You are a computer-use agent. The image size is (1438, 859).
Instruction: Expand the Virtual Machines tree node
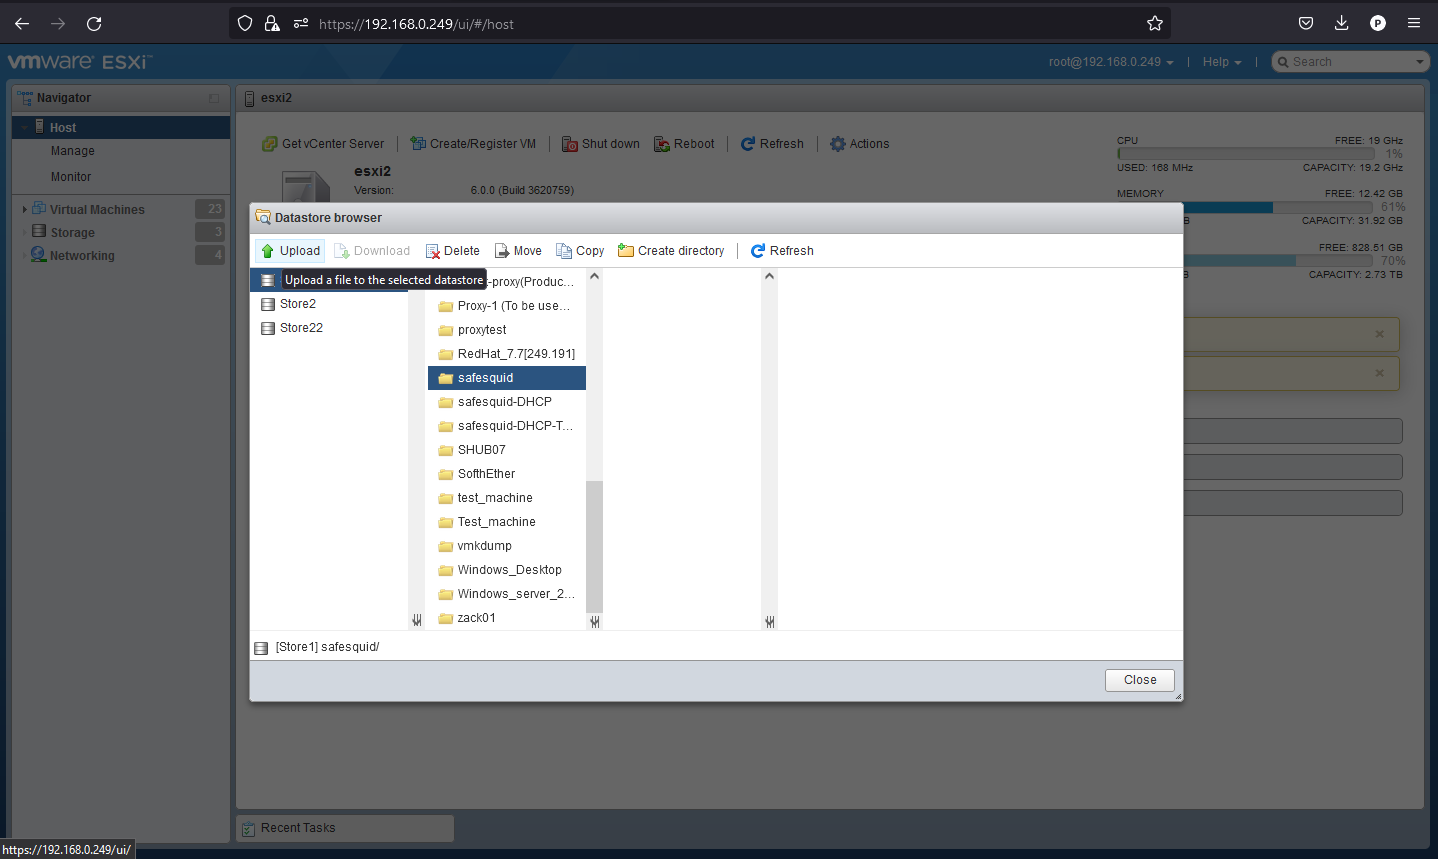[24, 210]
